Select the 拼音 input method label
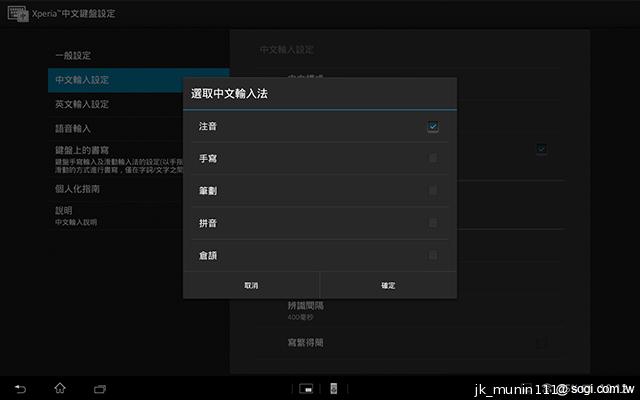 208,223
